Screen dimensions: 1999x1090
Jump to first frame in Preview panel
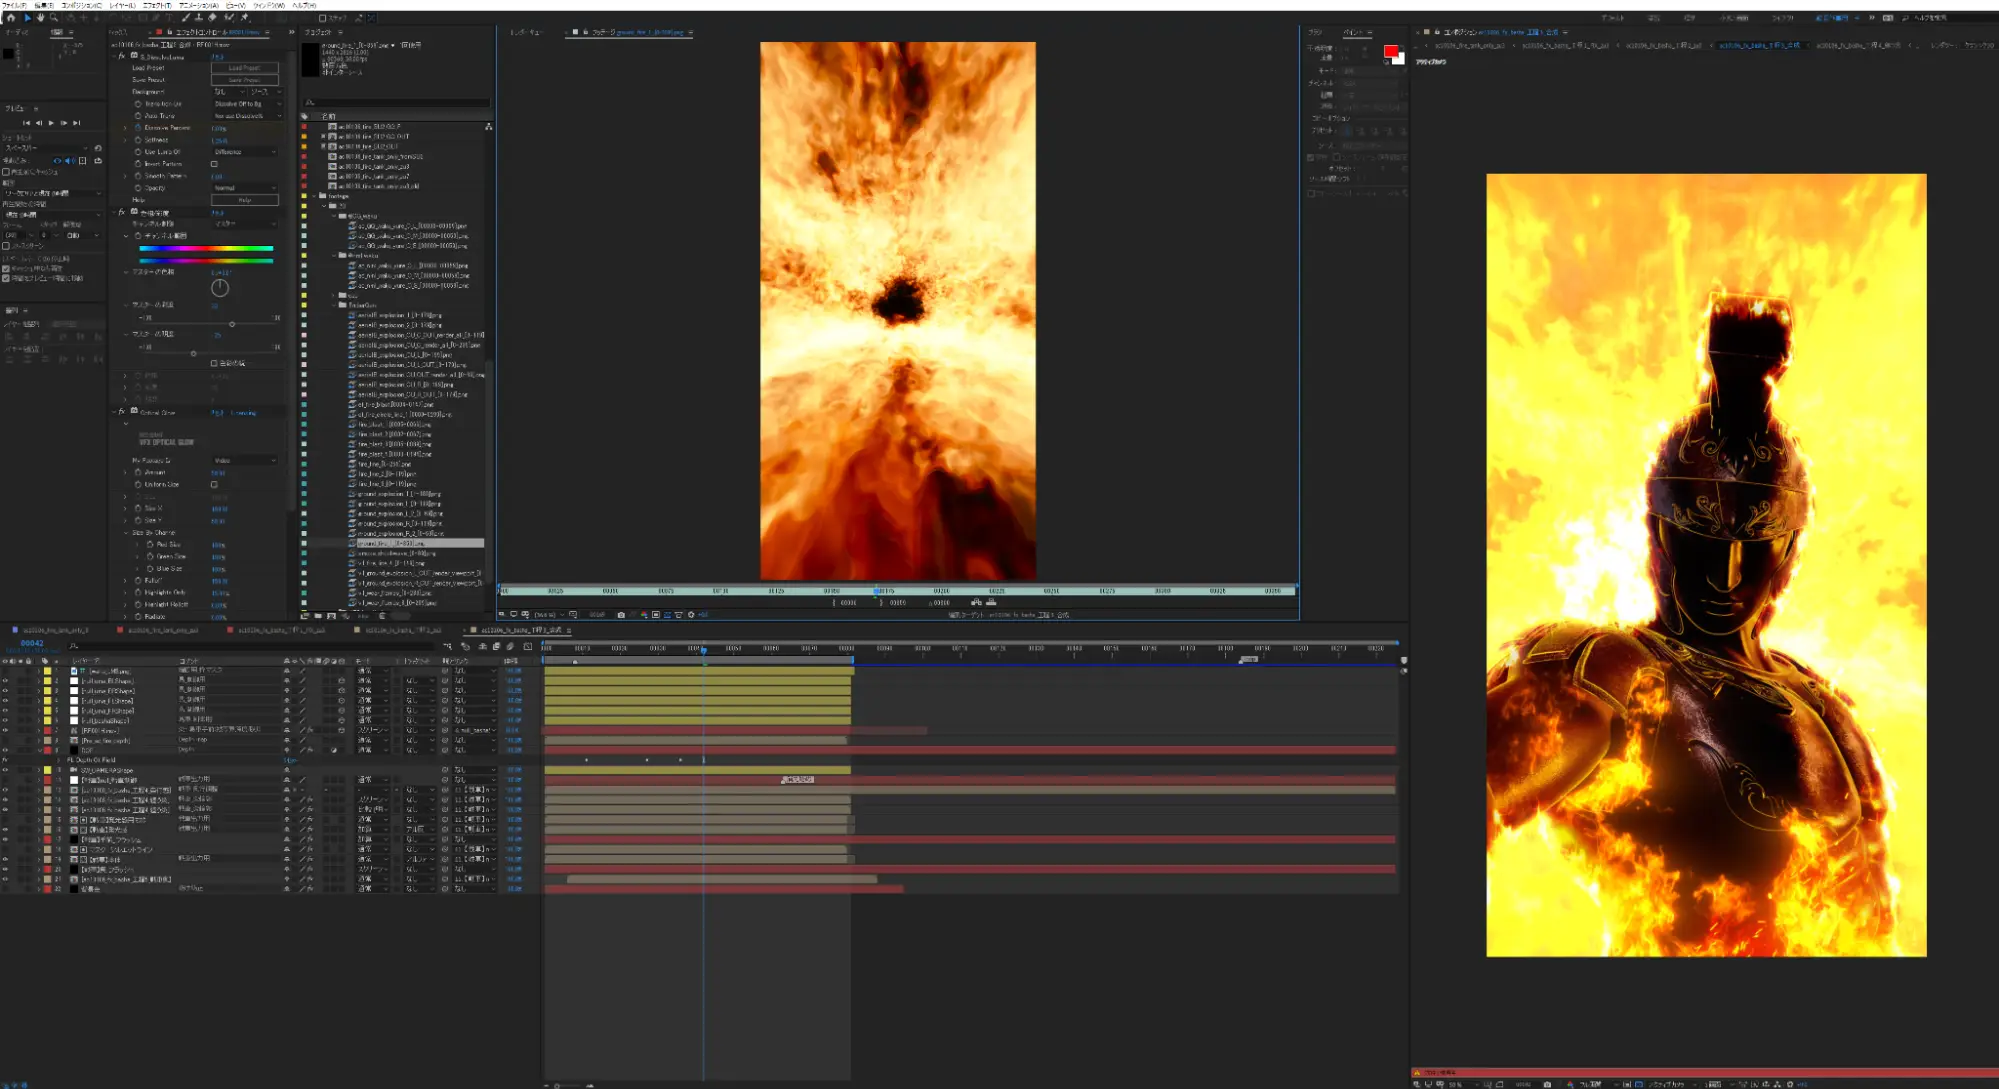coord(26,123)
